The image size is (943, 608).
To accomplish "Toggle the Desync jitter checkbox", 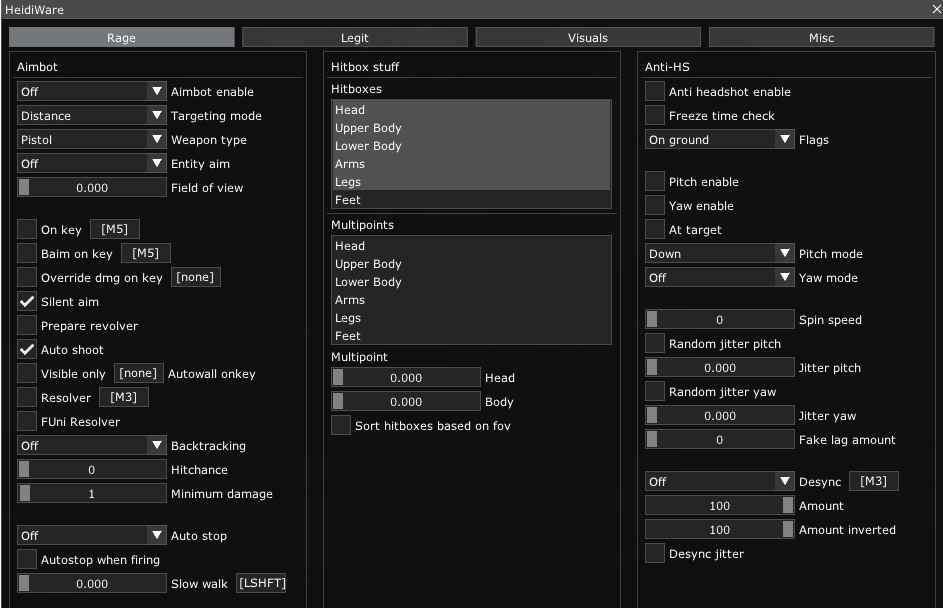I will [655, 553].
